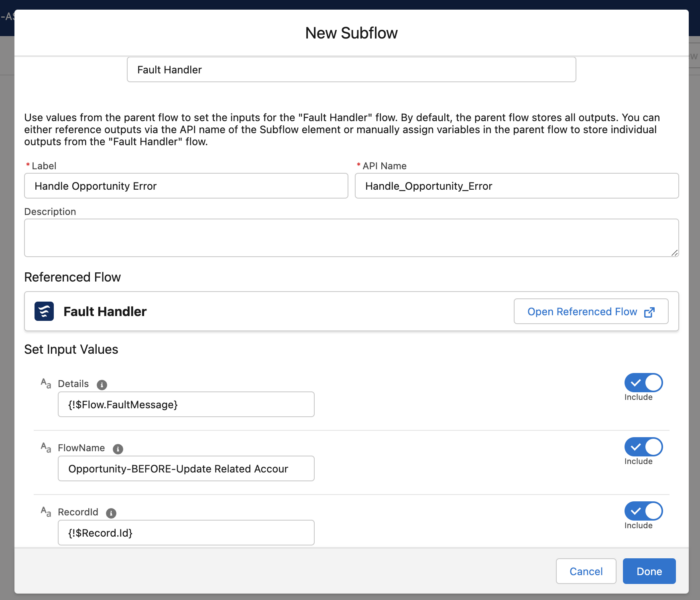Click the Fault Handler flow search field
This screenshot has width=700, height=600.
pyautogui.click(x=351, y=70)
